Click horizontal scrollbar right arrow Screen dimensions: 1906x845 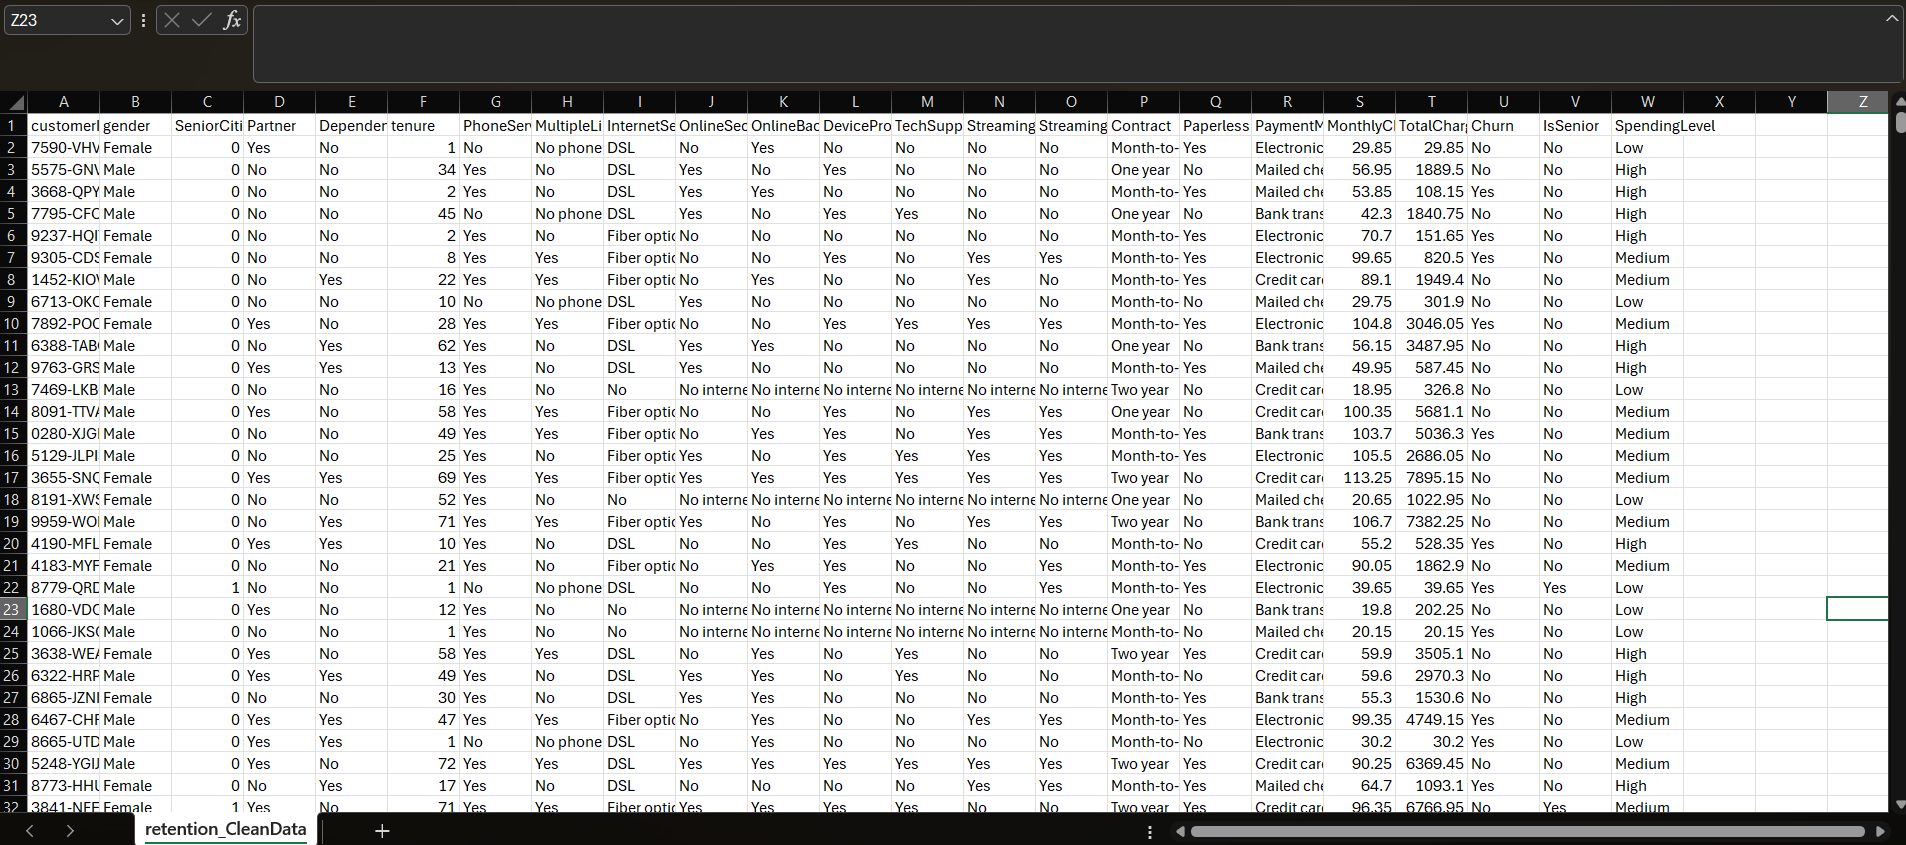tap(1880, 832)
